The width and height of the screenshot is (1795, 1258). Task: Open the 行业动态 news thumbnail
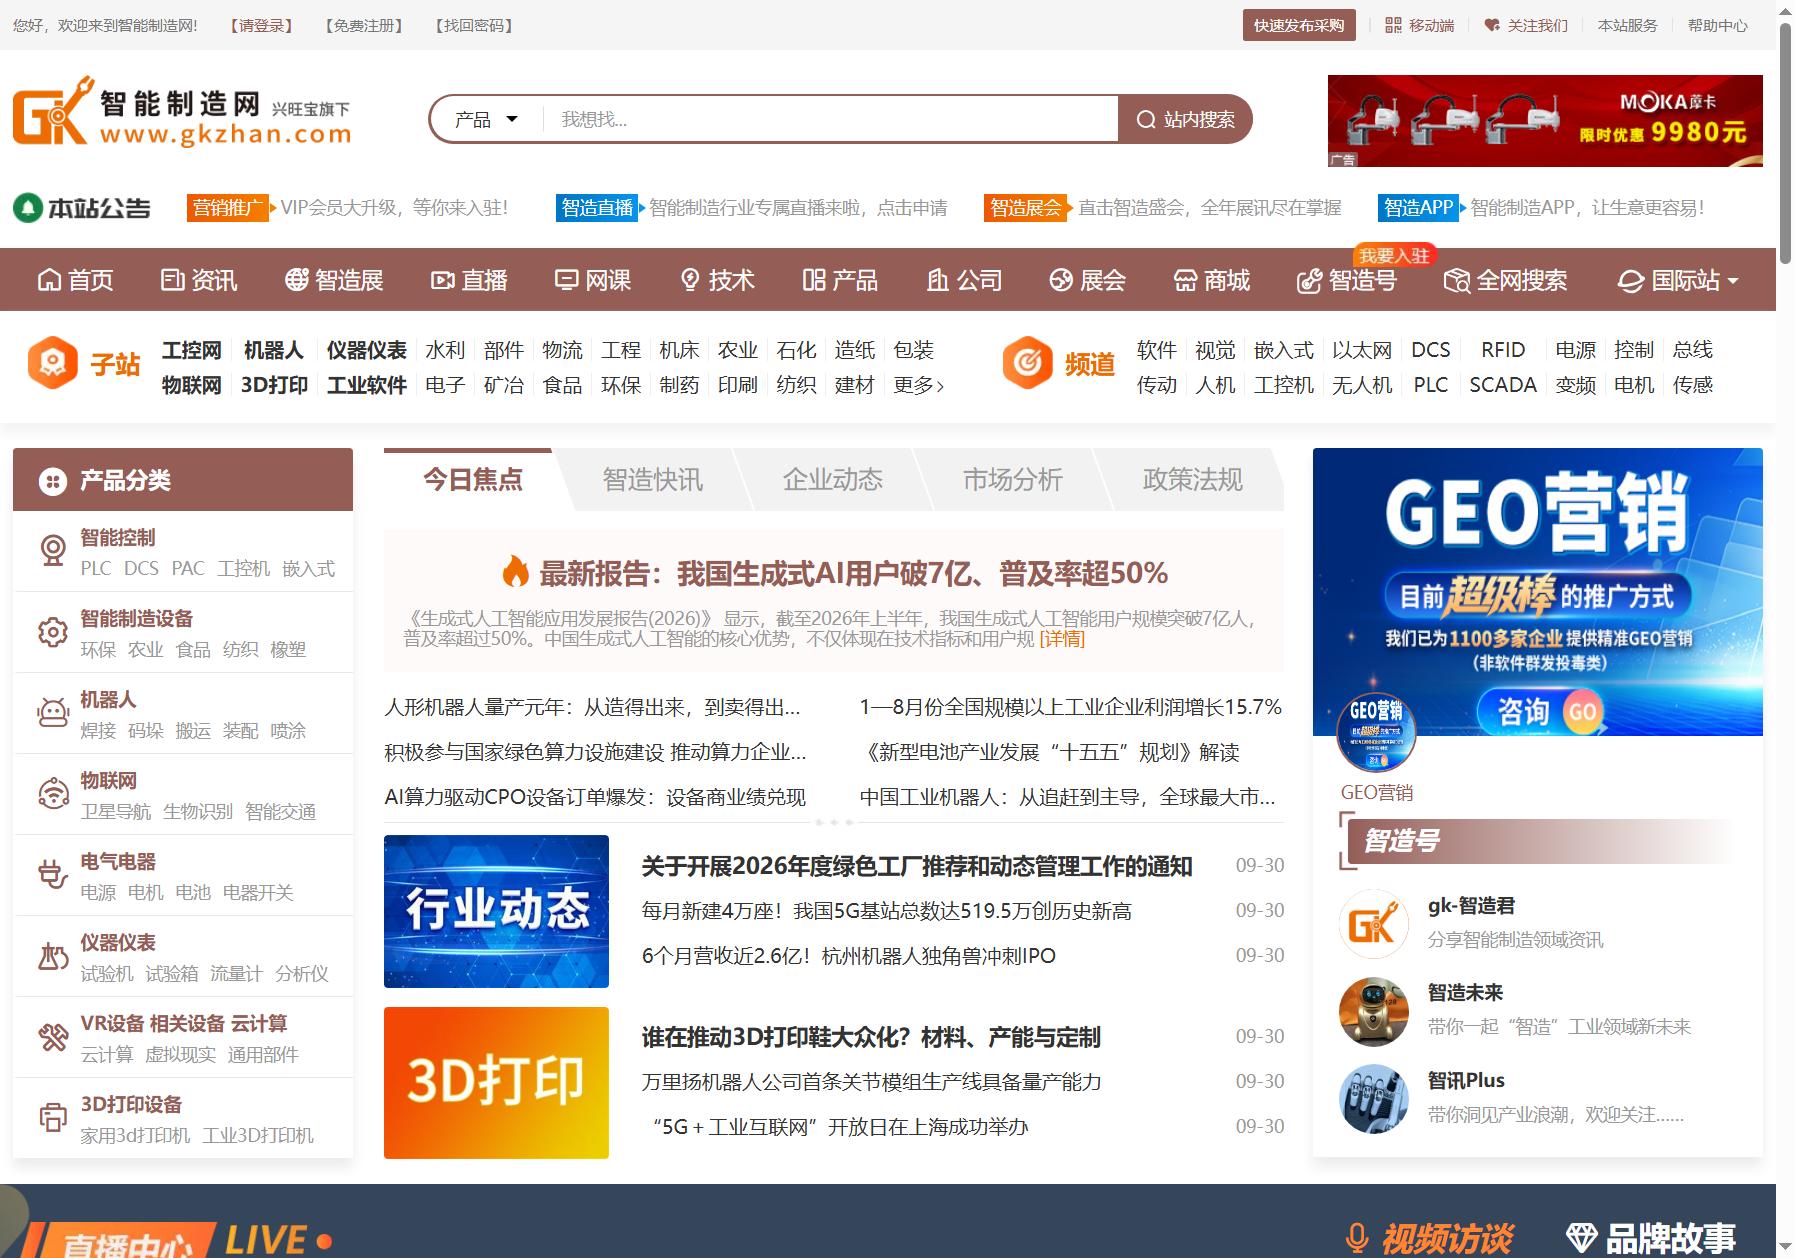(x=496, y=911)
